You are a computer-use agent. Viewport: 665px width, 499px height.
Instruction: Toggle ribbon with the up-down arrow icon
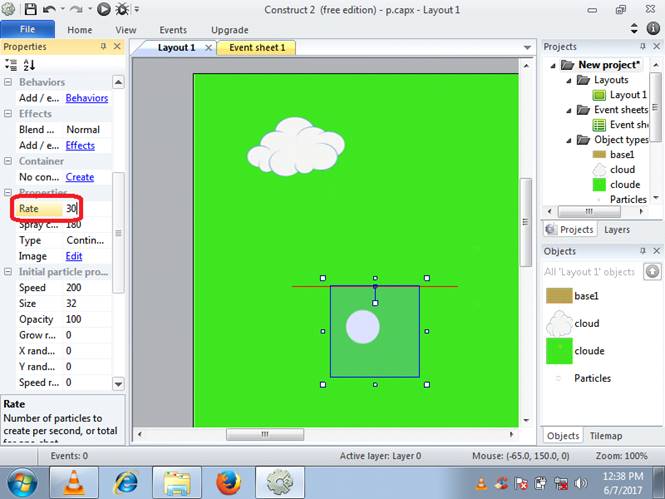[x=634, y=28]
